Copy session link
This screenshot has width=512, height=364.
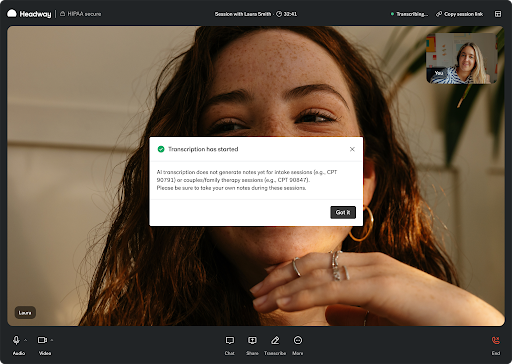tap(460, 14)
